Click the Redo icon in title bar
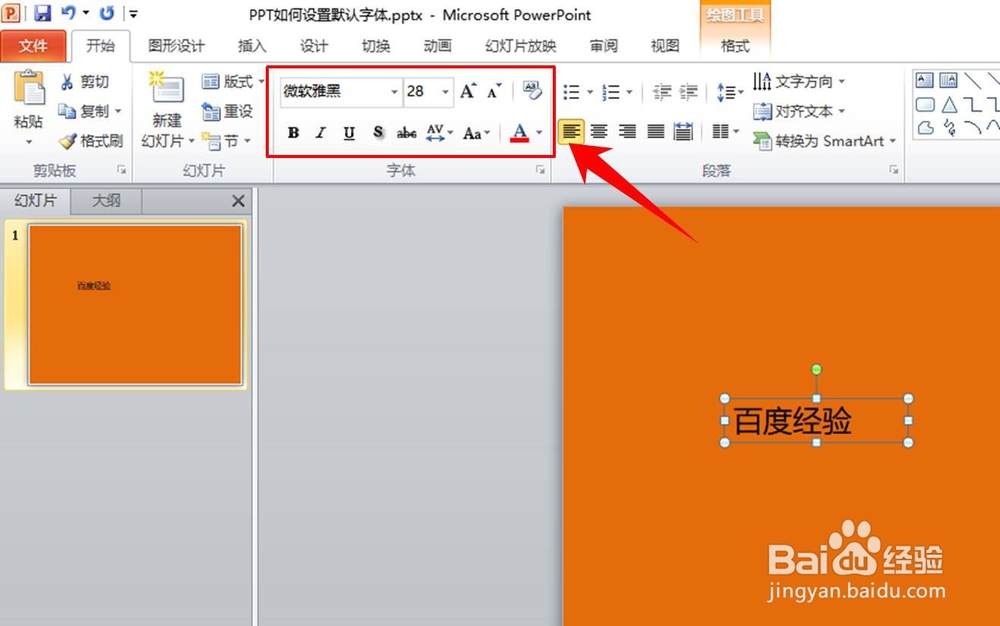The image size is (1000, 626). [x=107, y=13]
